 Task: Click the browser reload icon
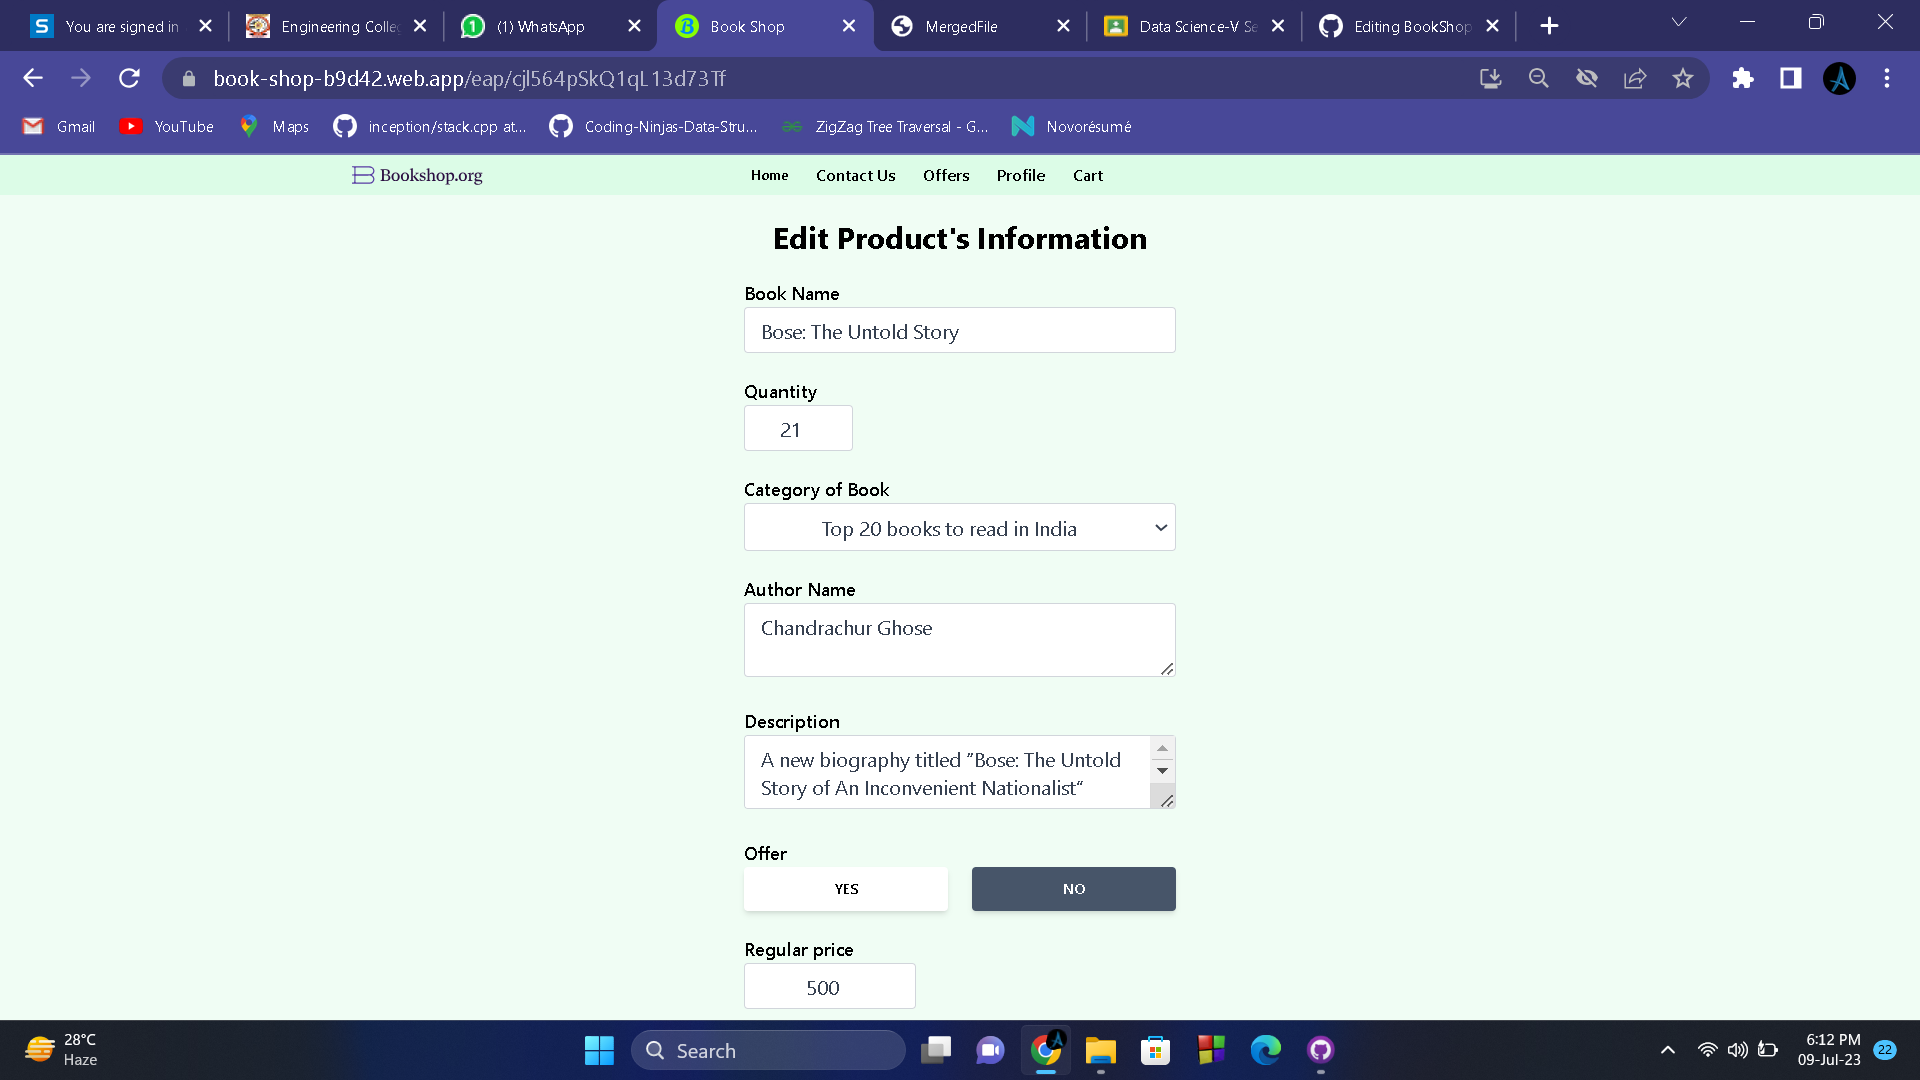pyautogui.click(x=129, y=78)
